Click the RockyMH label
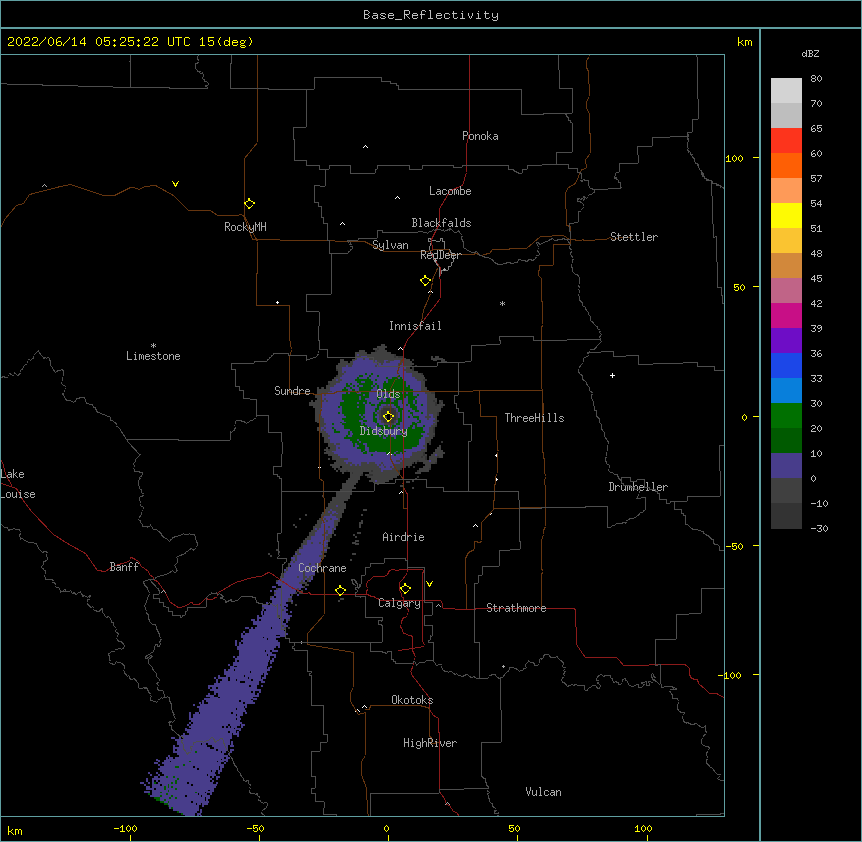Image resolution: width=862 pixels, height=842 pixels. (245, 226)
